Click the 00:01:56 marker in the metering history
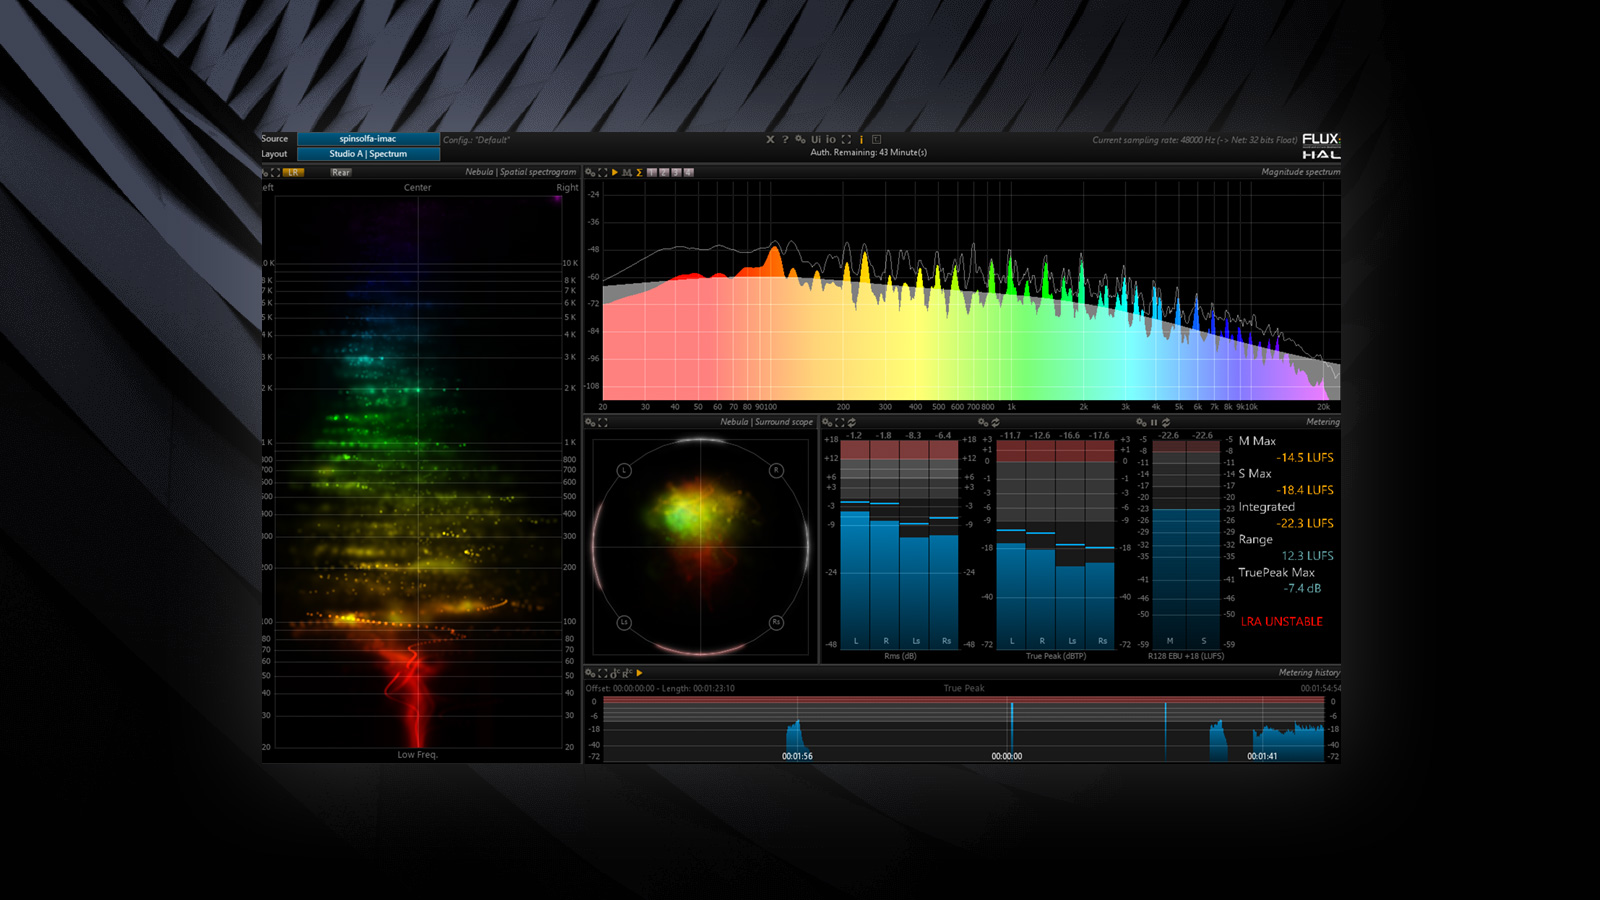This screenshot has width=1600, height=900. [x=797, y=756]
